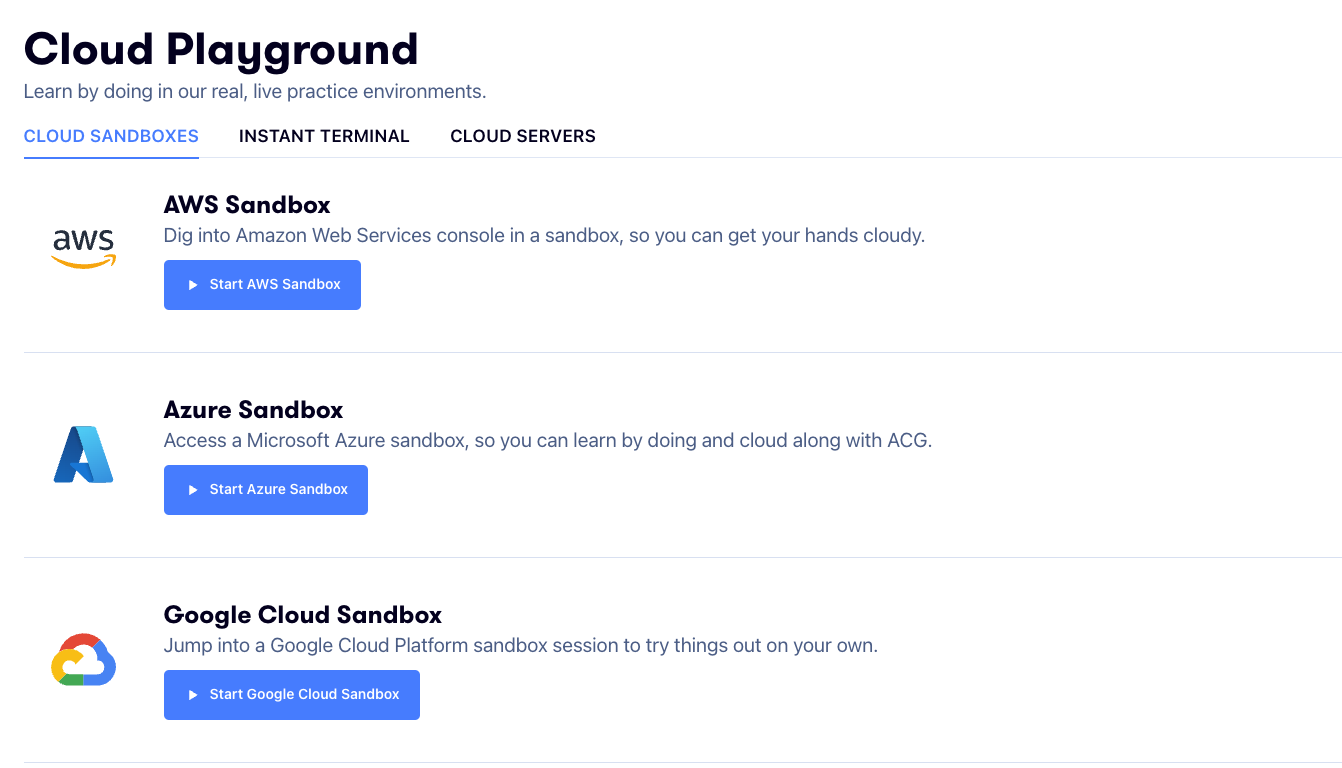Click the Microsoft Azure logo icon
Screen dimensions: 1342x768
point(84,455)
